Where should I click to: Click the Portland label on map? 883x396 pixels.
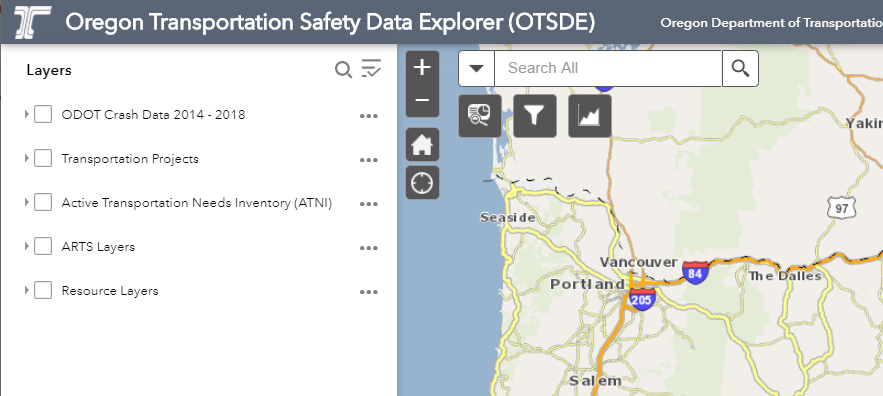587,284
